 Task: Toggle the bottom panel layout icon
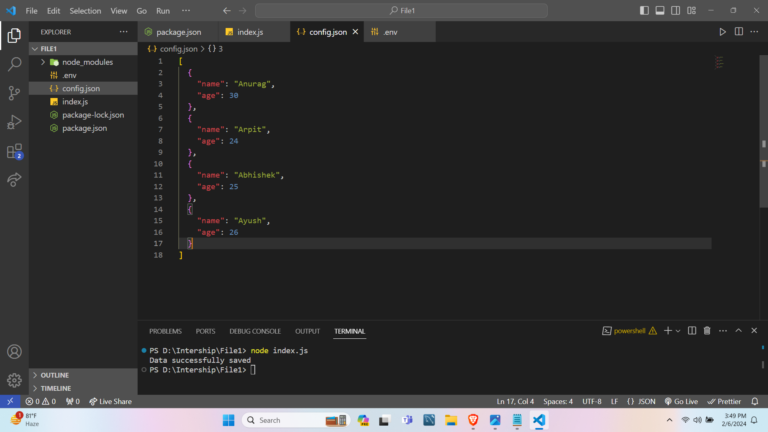[660, 10]
